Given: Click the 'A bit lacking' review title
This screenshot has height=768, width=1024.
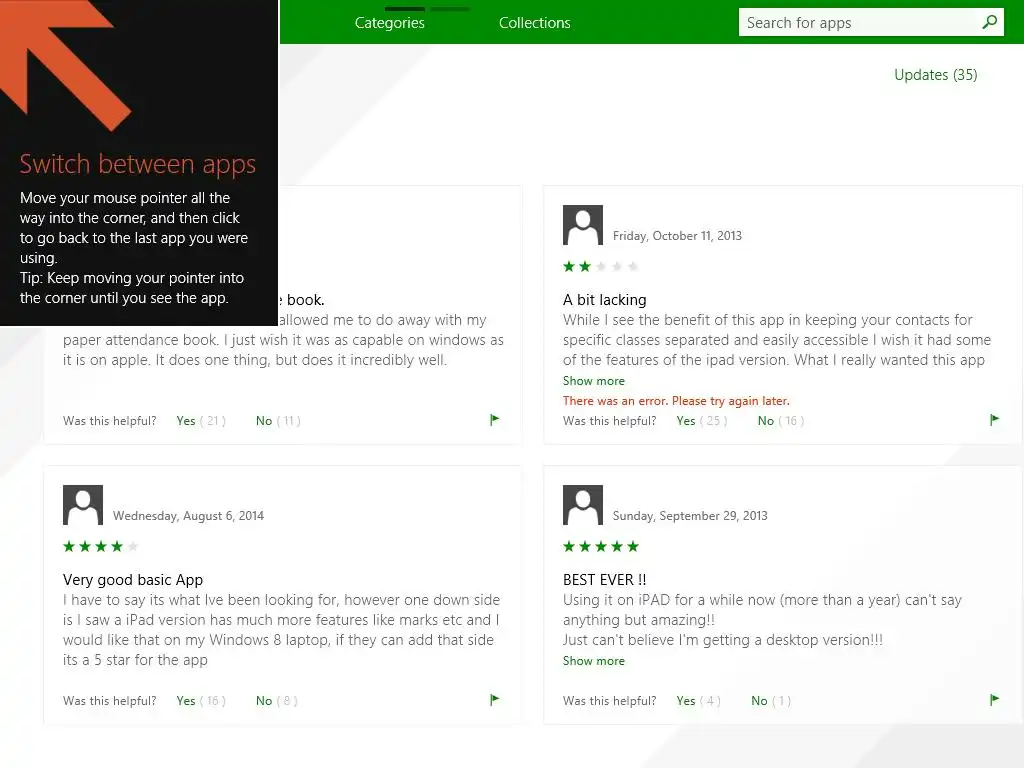Looking at the screenshot, I should click(605, 300).
